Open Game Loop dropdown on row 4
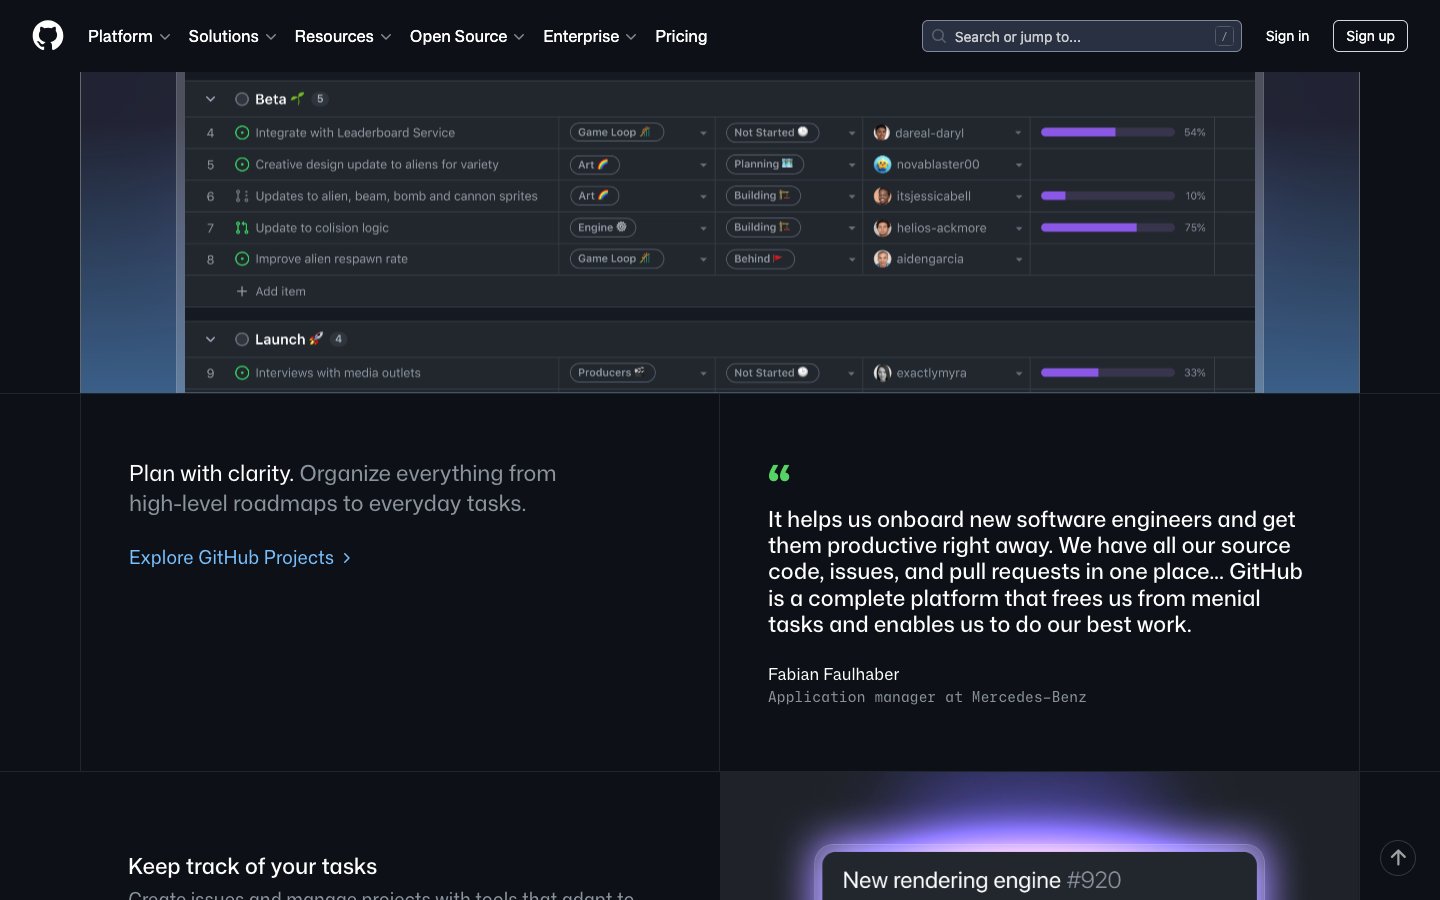 703,133
